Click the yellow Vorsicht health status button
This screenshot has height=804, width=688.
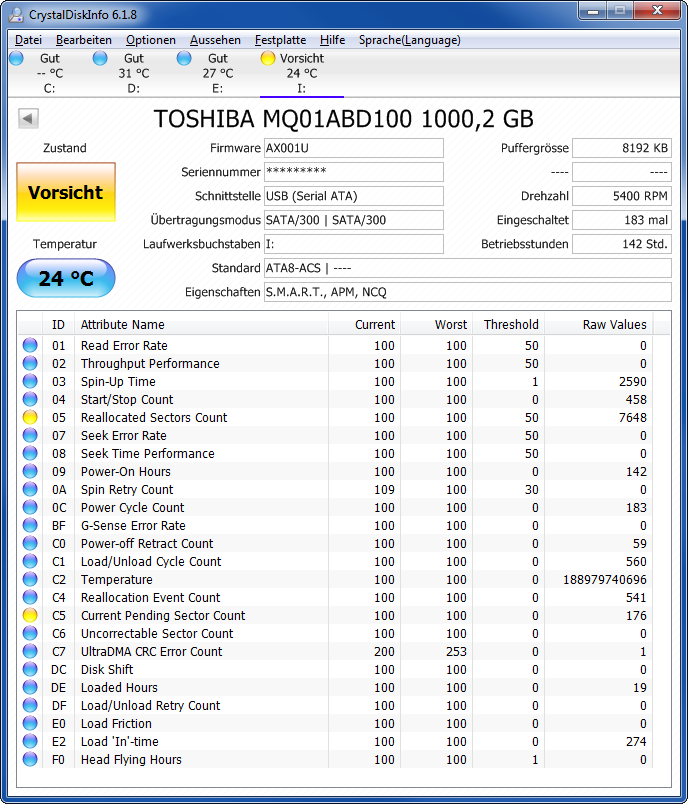click(66, 192)
